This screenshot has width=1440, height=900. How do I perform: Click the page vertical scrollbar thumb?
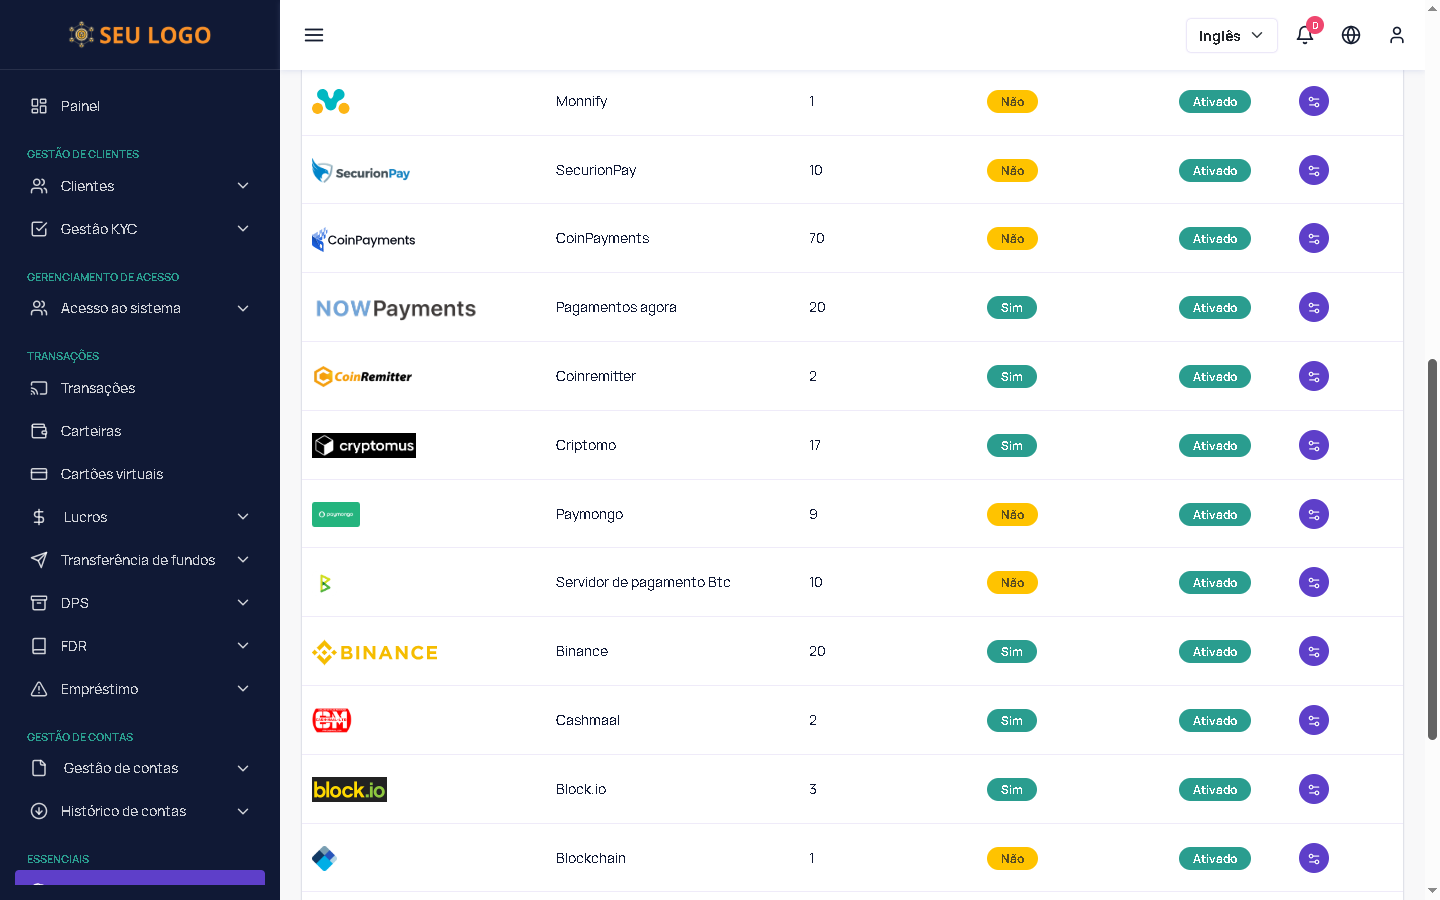point(1432,550)
